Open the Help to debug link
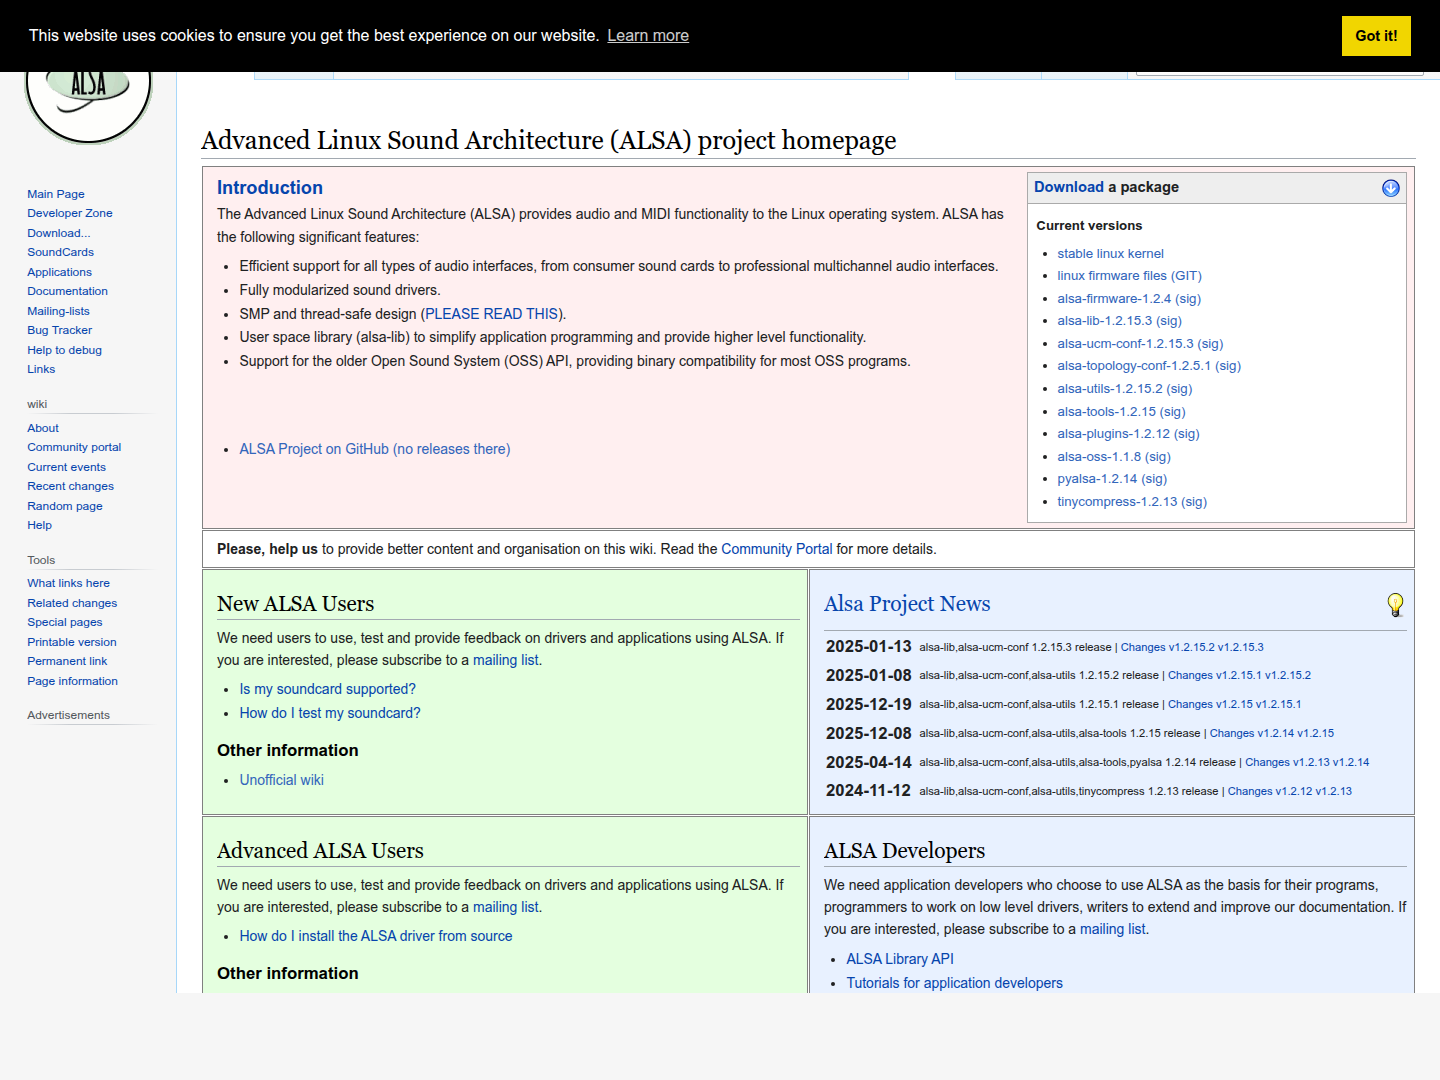The width and height of the screenshot is (1440, 1080). coord(65,350)
